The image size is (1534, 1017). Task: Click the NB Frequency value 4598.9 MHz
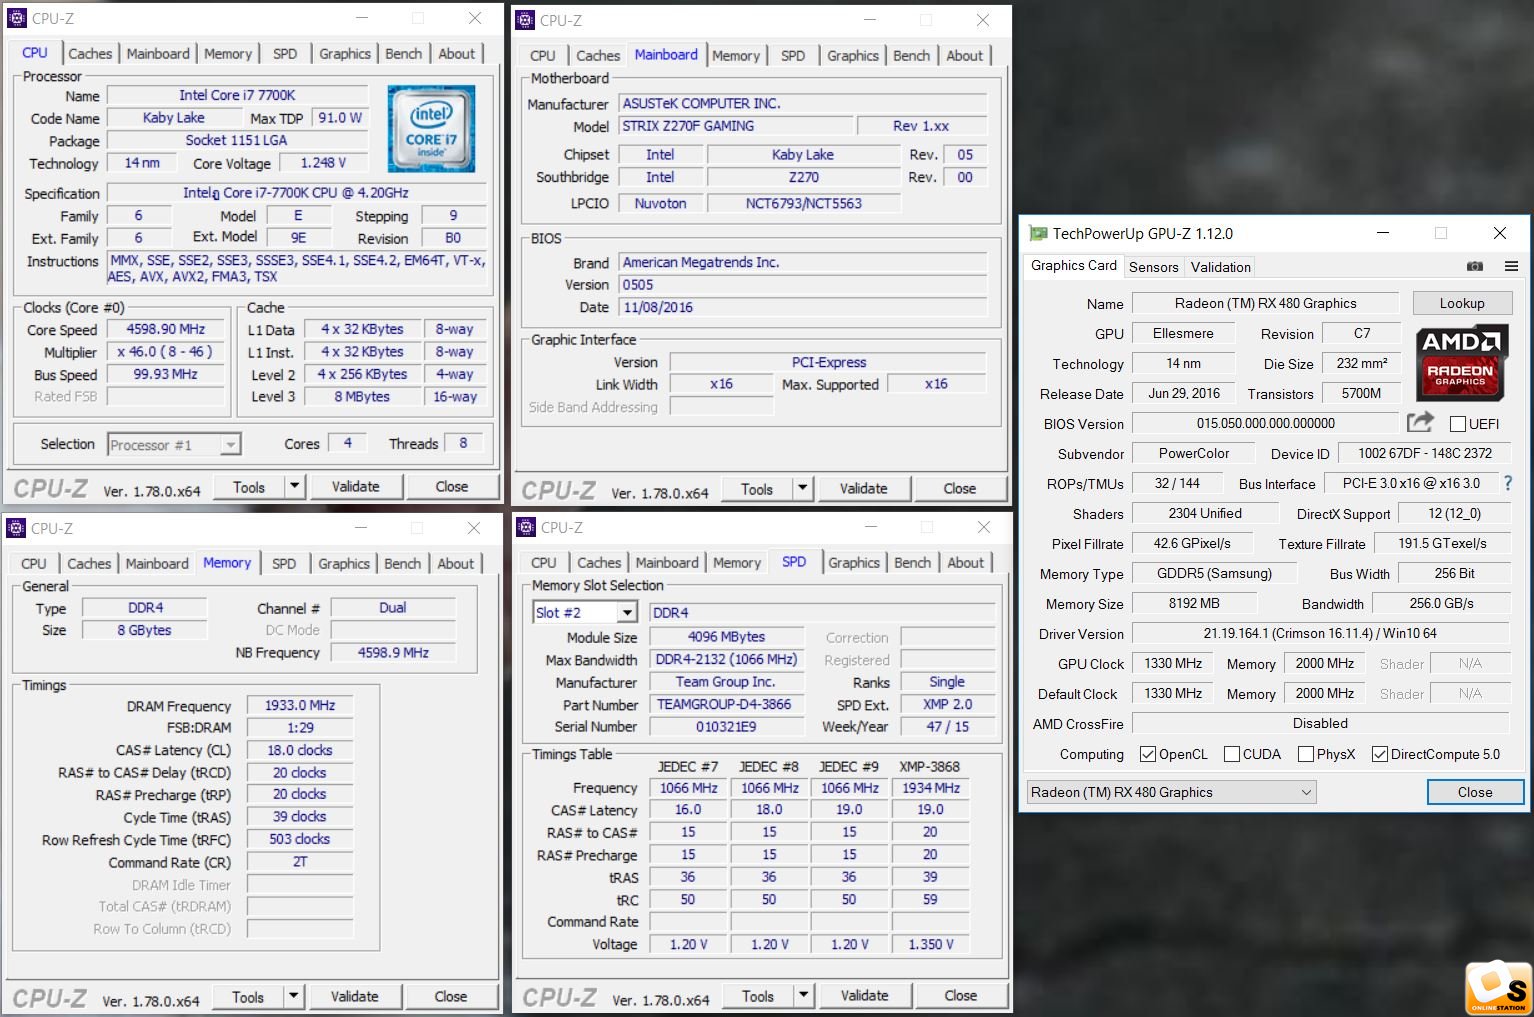tap(393, 652)
